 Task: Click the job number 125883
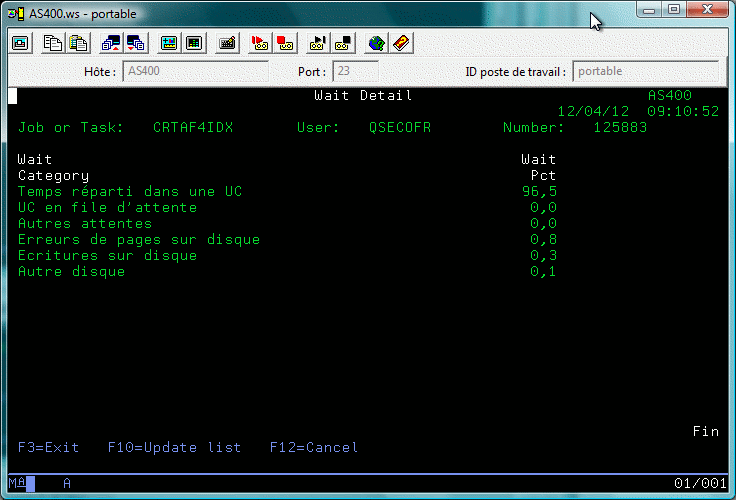pyautogui.click(x=620, y=128)
